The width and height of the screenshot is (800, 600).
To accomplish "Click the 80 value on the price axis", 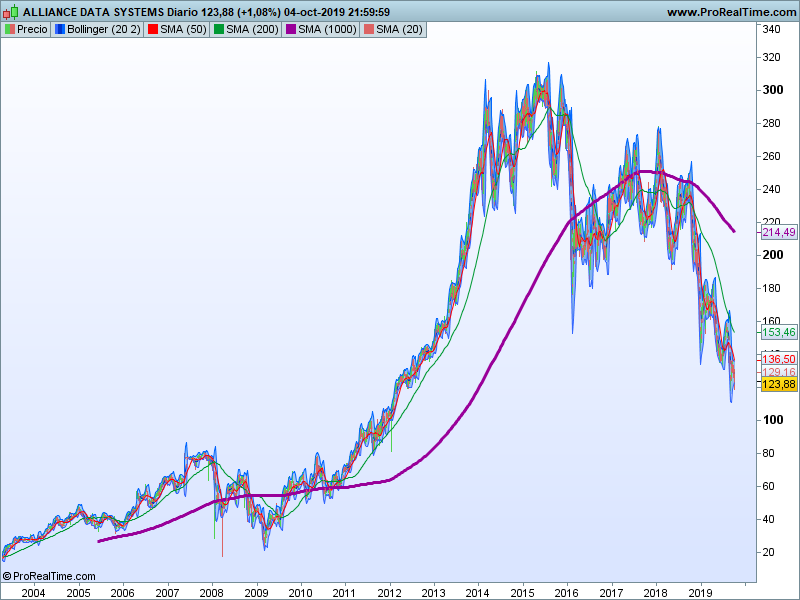I will coord(768,453).
